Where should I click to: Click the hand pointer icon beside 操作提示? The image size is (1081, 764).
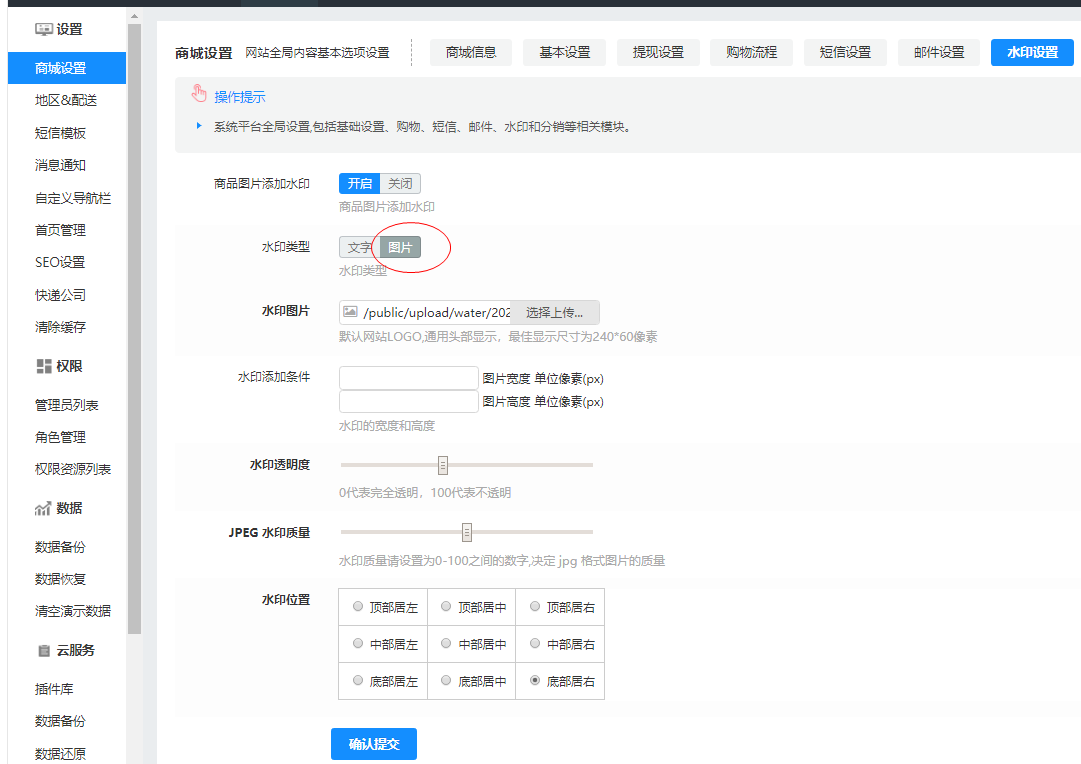[x=199, y=95]
